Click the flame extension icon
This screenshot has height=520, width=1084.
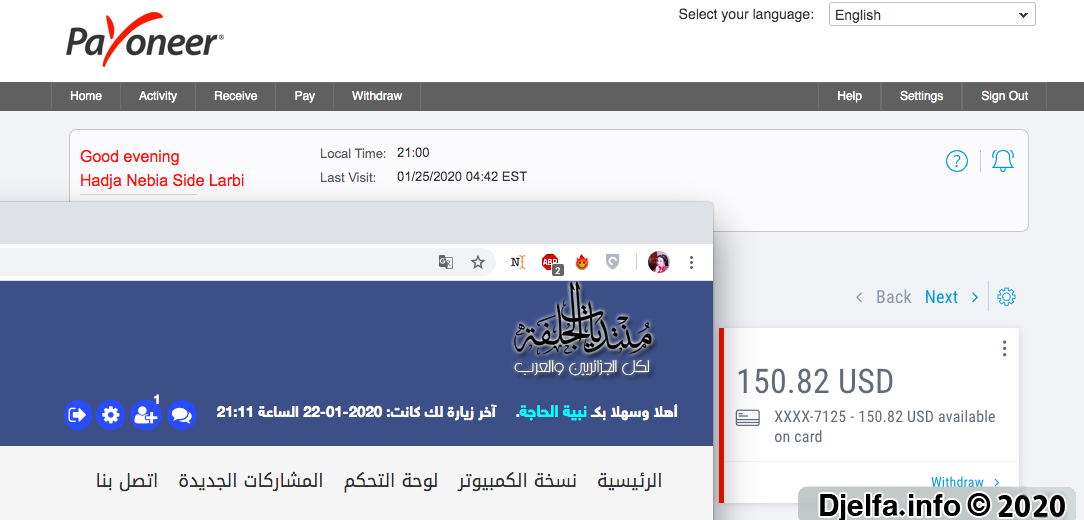[581, 262]
